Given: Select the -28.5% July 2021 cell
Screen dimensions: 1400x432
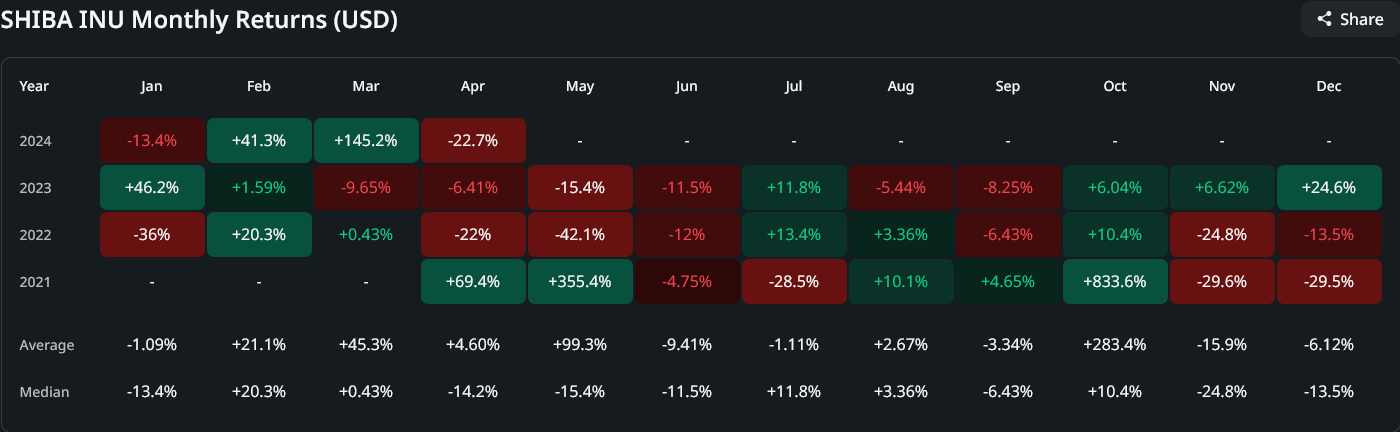Looking at the screenshot, I should [794, 282].
